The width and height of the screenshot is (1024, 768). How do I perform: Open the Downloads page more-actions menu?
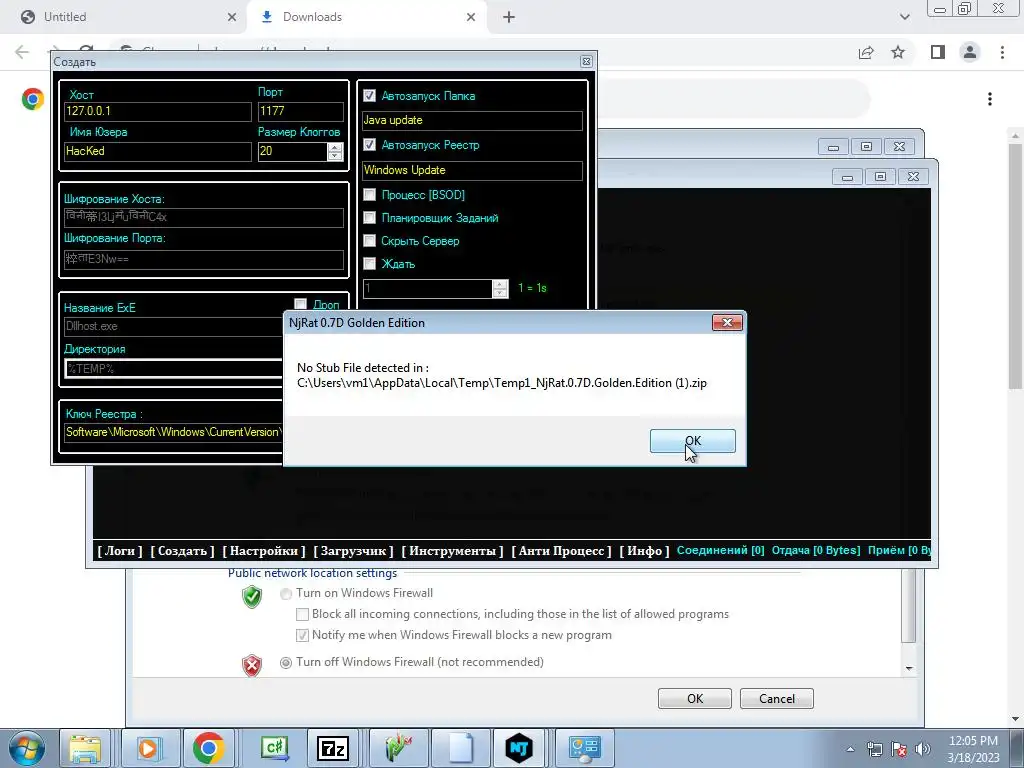point(990,99)
